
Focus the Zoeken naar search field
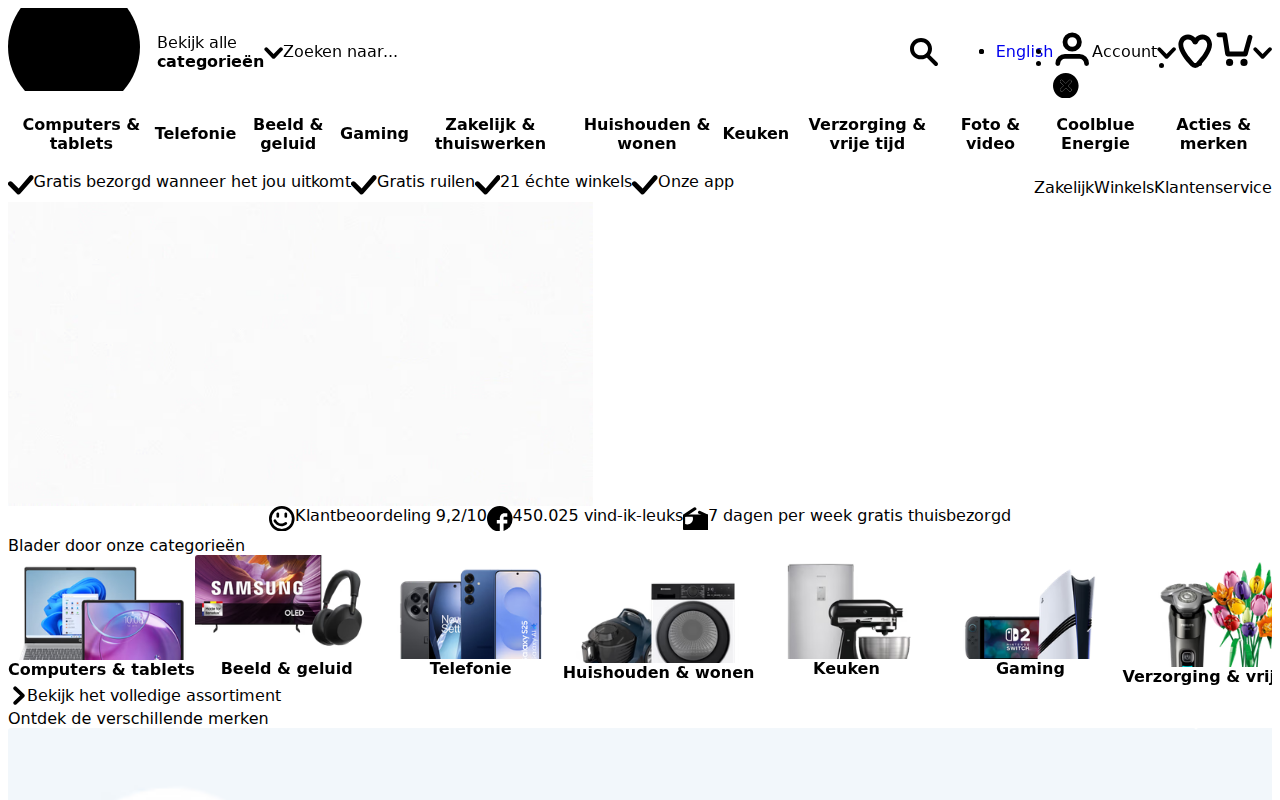pyautogui.click(x=590, y=52)
